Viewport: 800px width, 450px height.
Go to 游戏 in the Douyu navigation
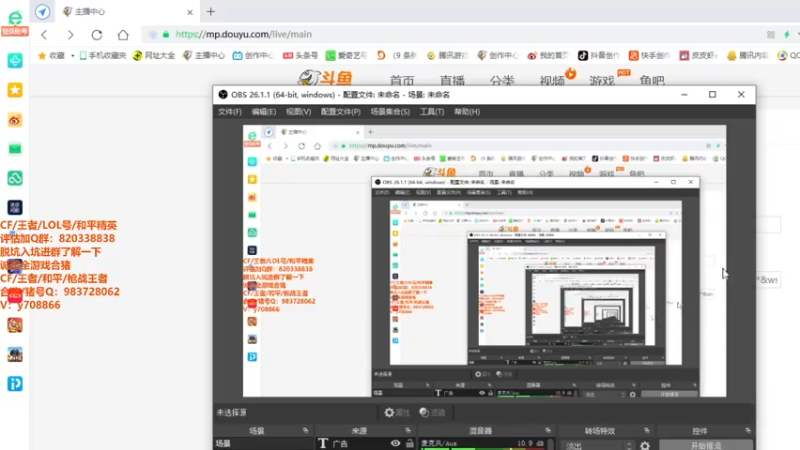pos(602,81)
